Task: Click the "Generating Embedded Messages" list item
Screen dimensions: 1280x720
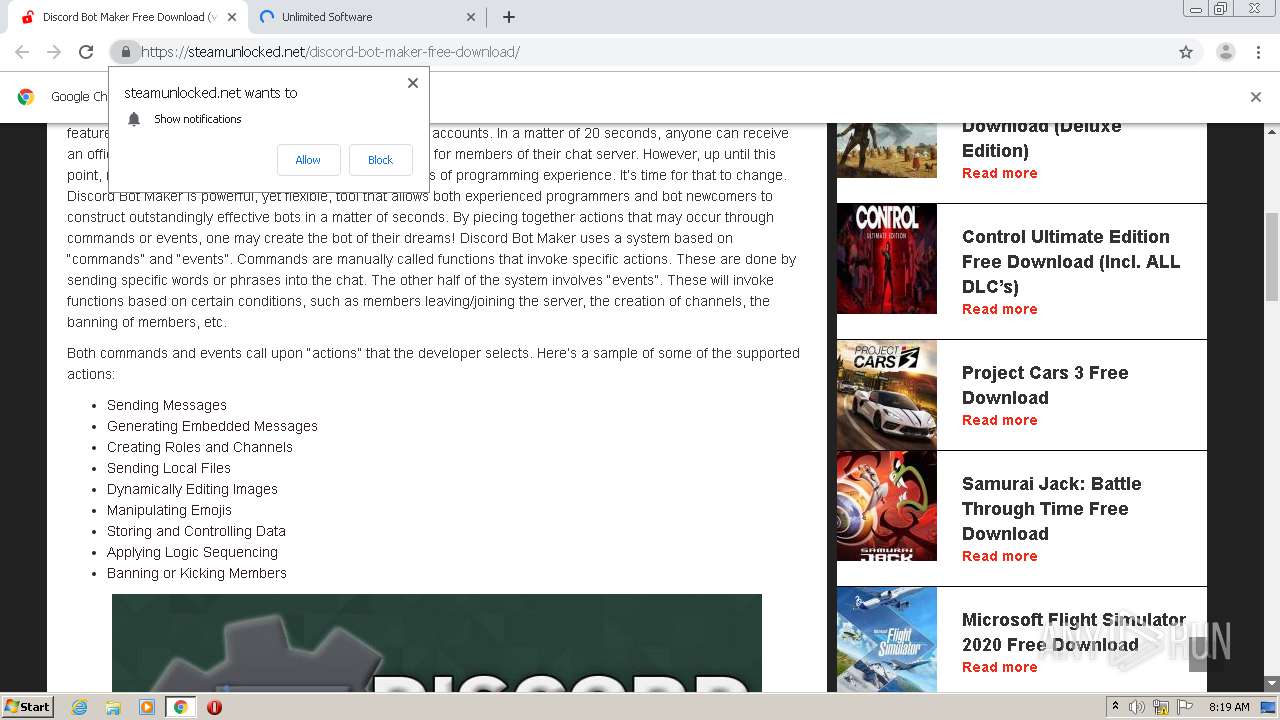Action: (212, 426)
